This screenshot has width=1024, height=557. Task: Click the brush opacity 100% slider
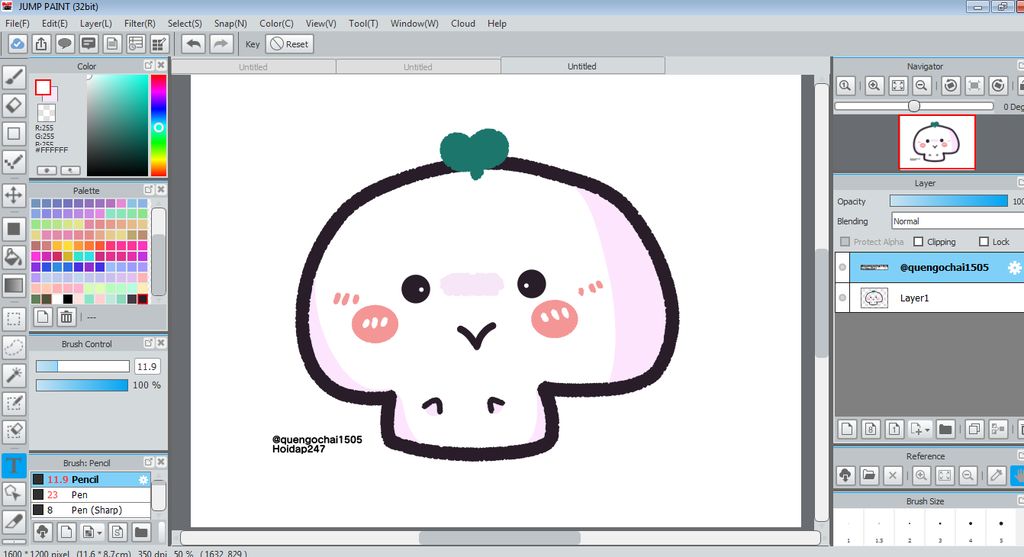coord(82,385)
